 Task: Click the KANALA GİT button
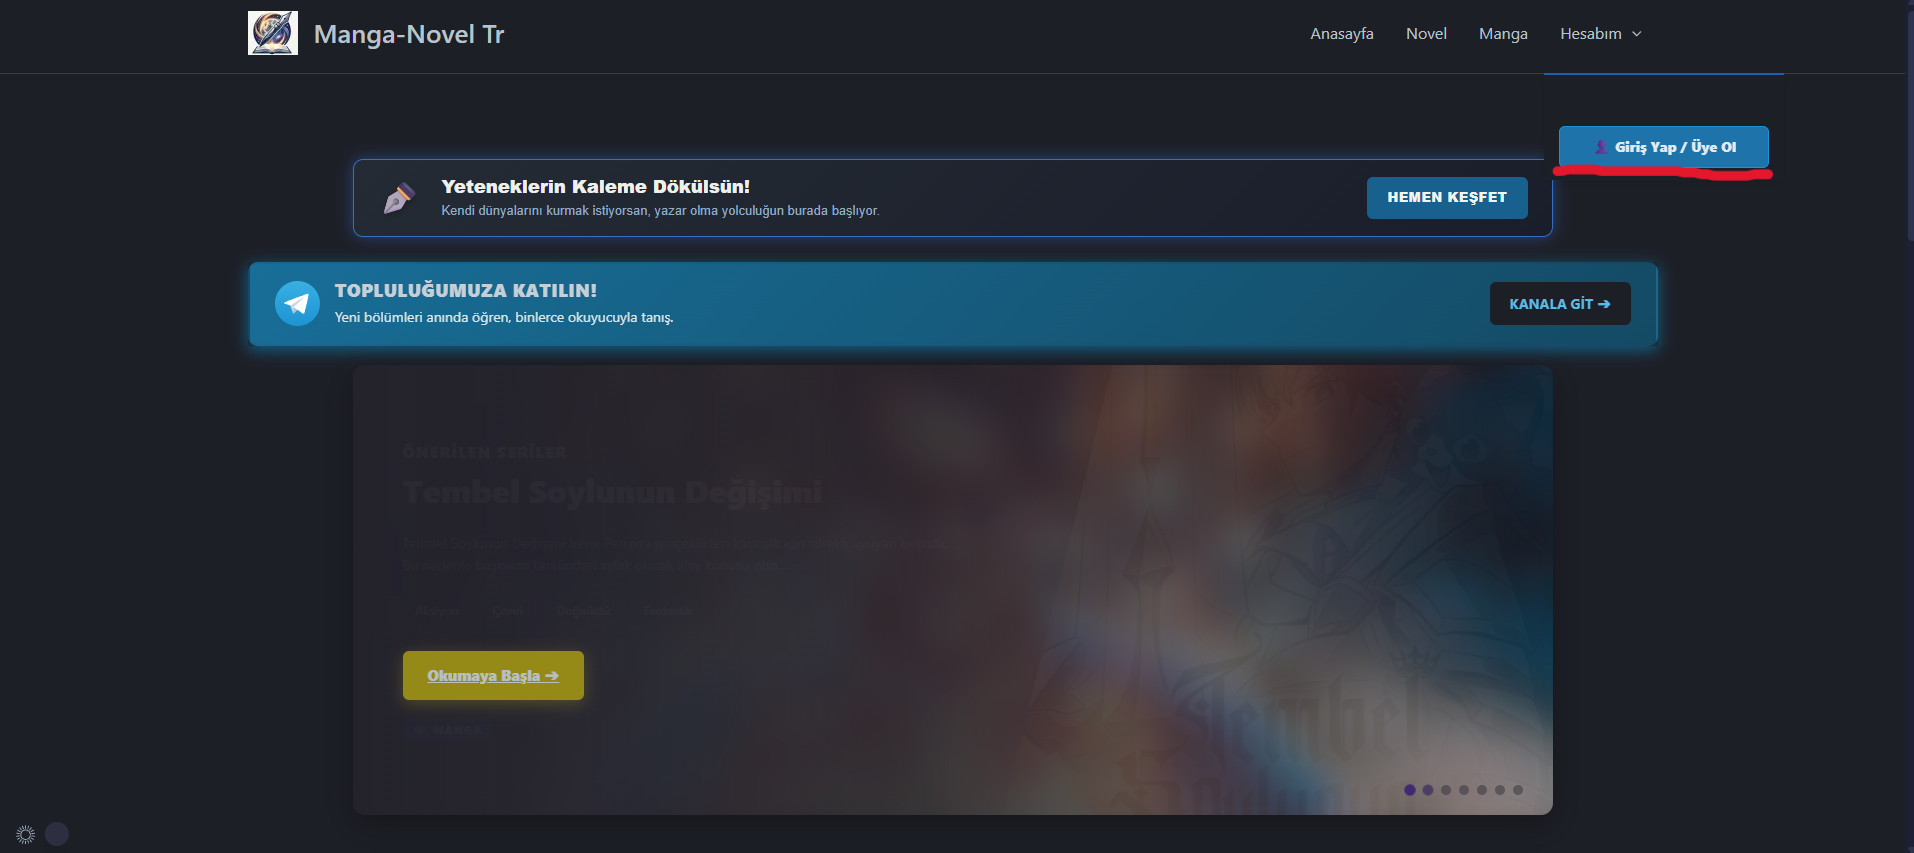point(1559,304)
